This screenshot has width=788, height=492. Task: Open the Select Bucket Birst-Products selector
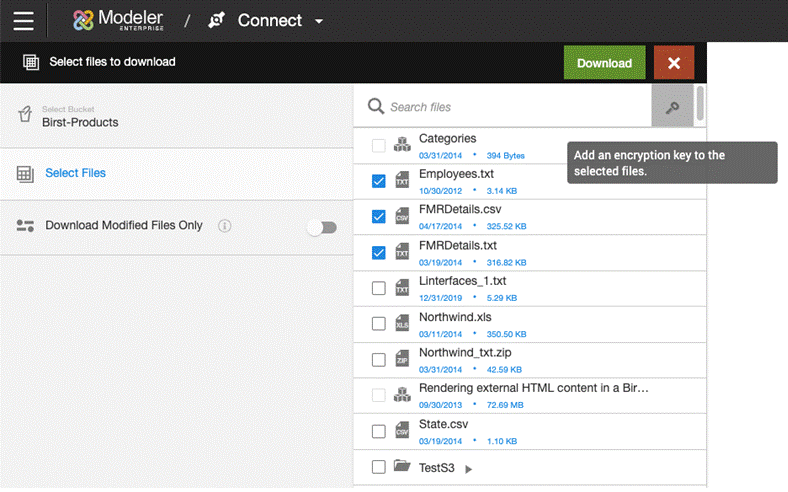tap(176, 116)
